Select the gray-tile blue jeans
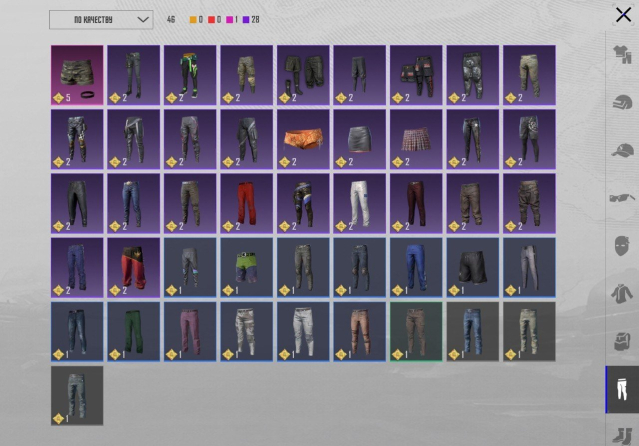The height and width of the screenshot is (446, 639). pos(473,331)
